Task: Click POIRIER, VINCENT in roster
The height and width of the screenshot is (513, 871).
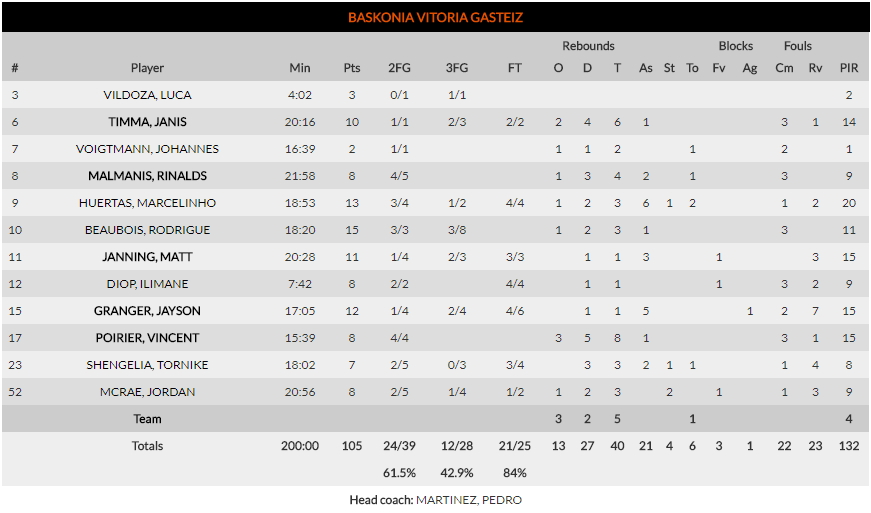Action: pos(147,338)
